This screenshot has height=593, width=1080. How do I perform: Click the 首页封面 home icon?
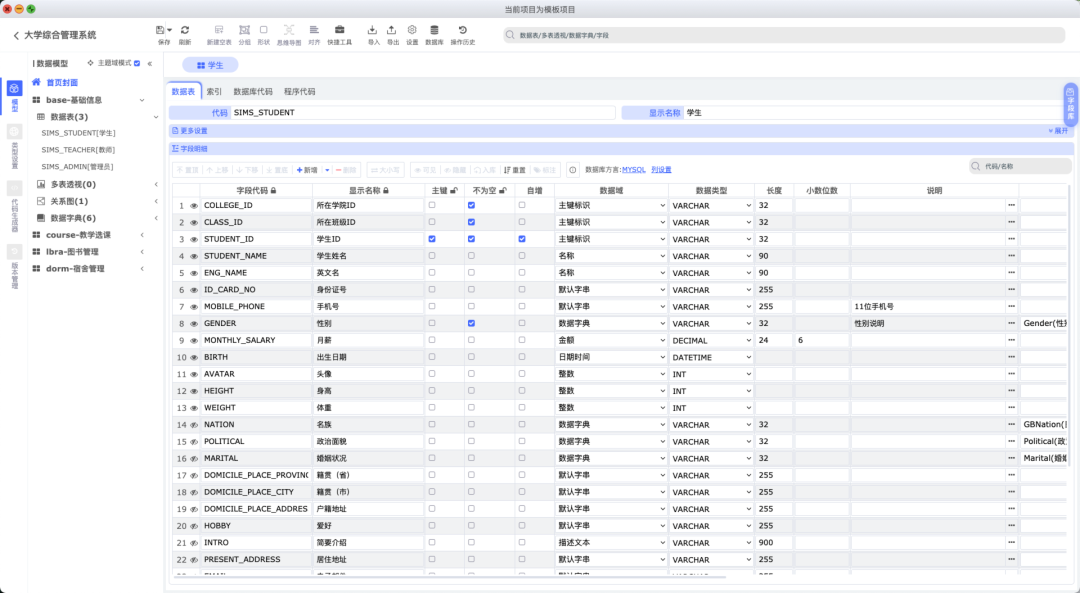point(37,82)
